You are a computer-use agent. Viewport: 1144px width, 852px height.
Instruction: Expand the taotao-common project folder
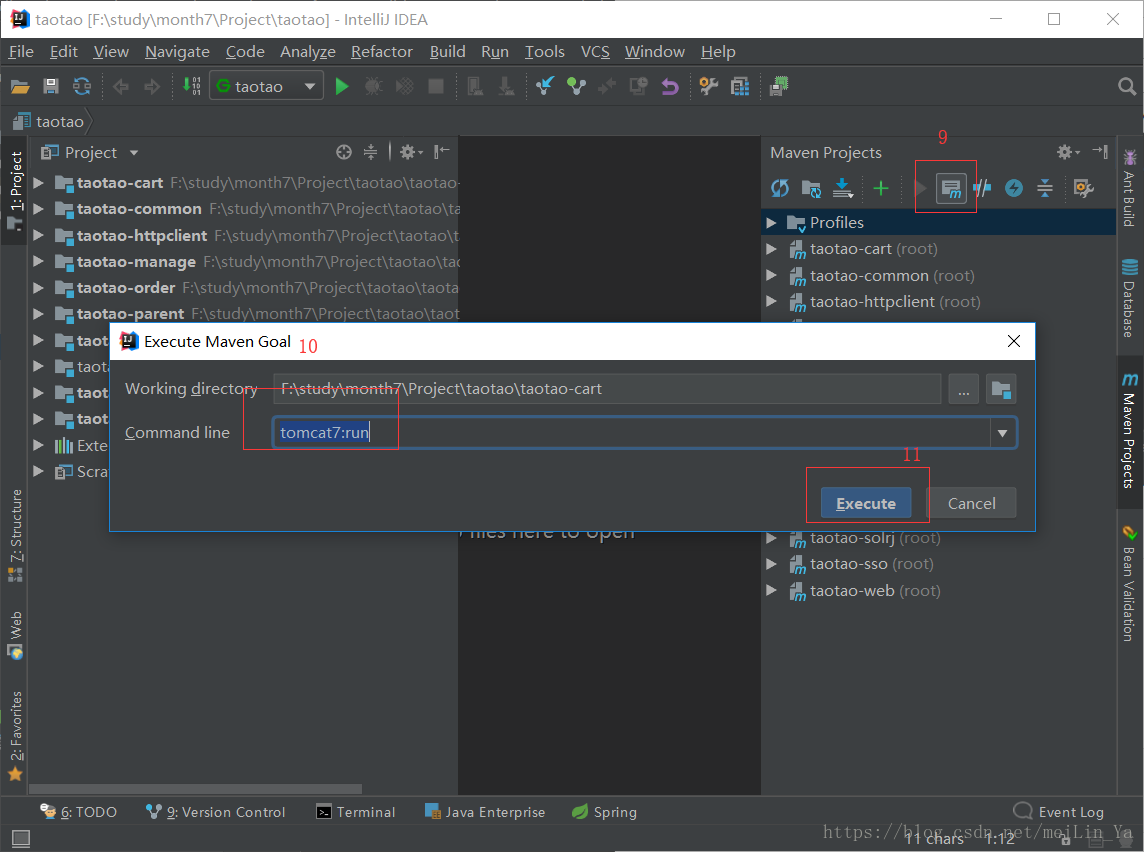click(x=39, y=209)
